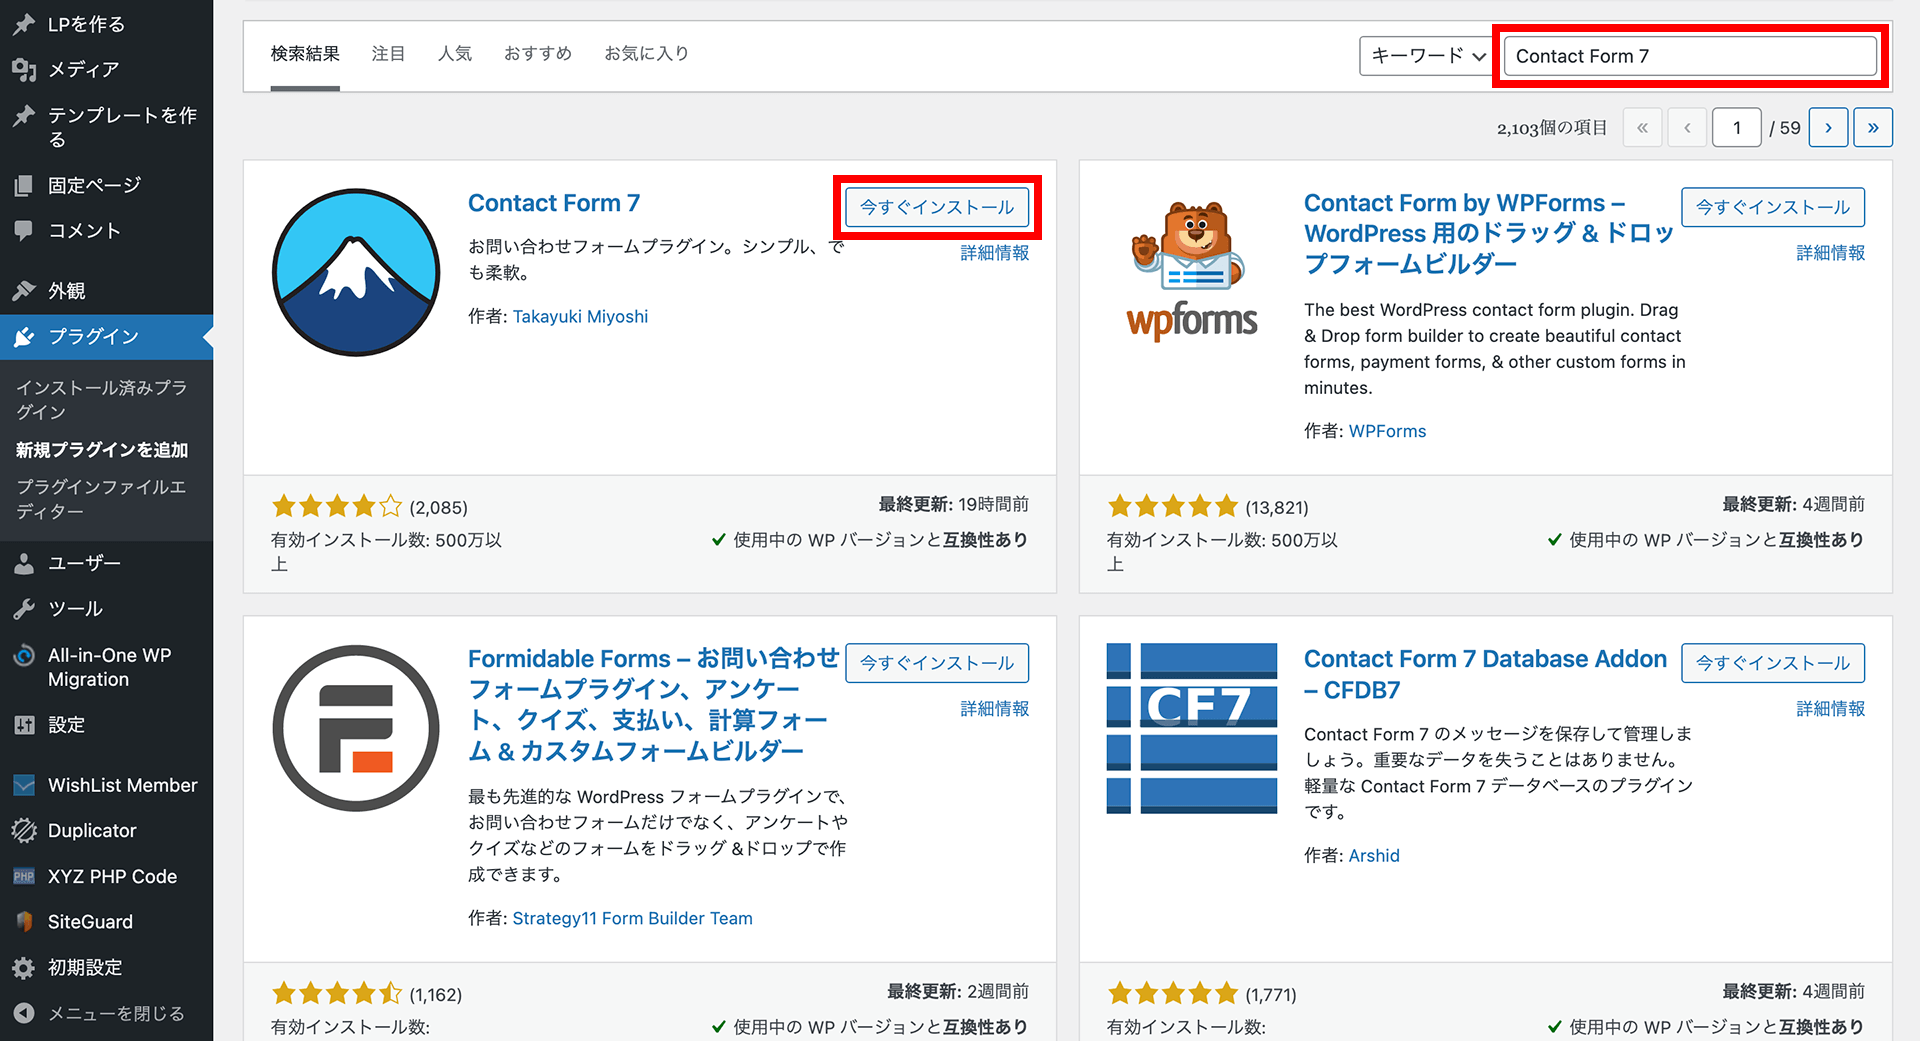Image resolution: width=1920 pixels, height=1041 pixels.
Task: Open 設定 settings menu in sidebar
Action: pyautogui.click(x=24, y=725)
